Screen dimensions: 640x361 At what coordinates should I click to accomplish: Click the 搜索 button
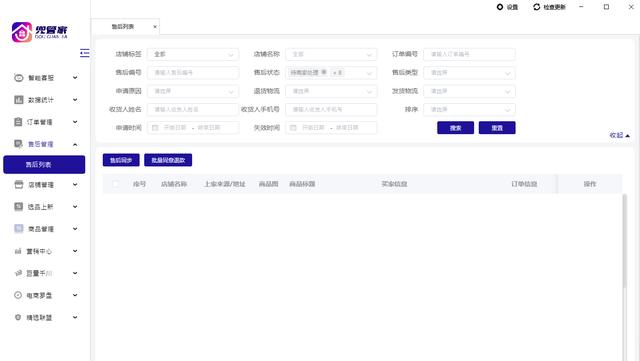456,128
